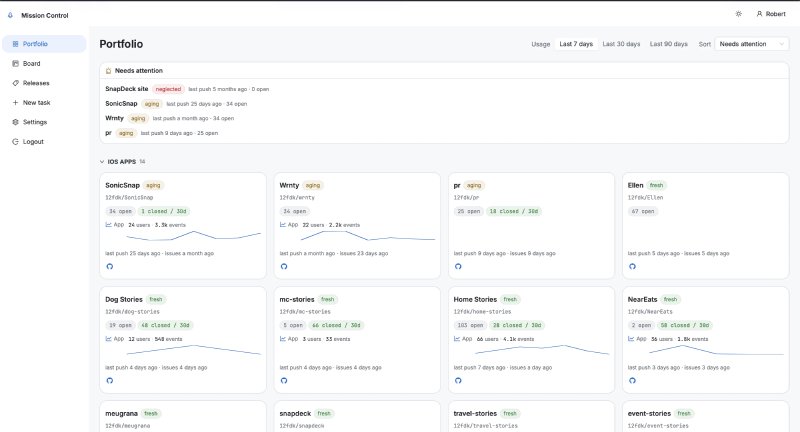Open Board in the sidebar

(44, 63)
